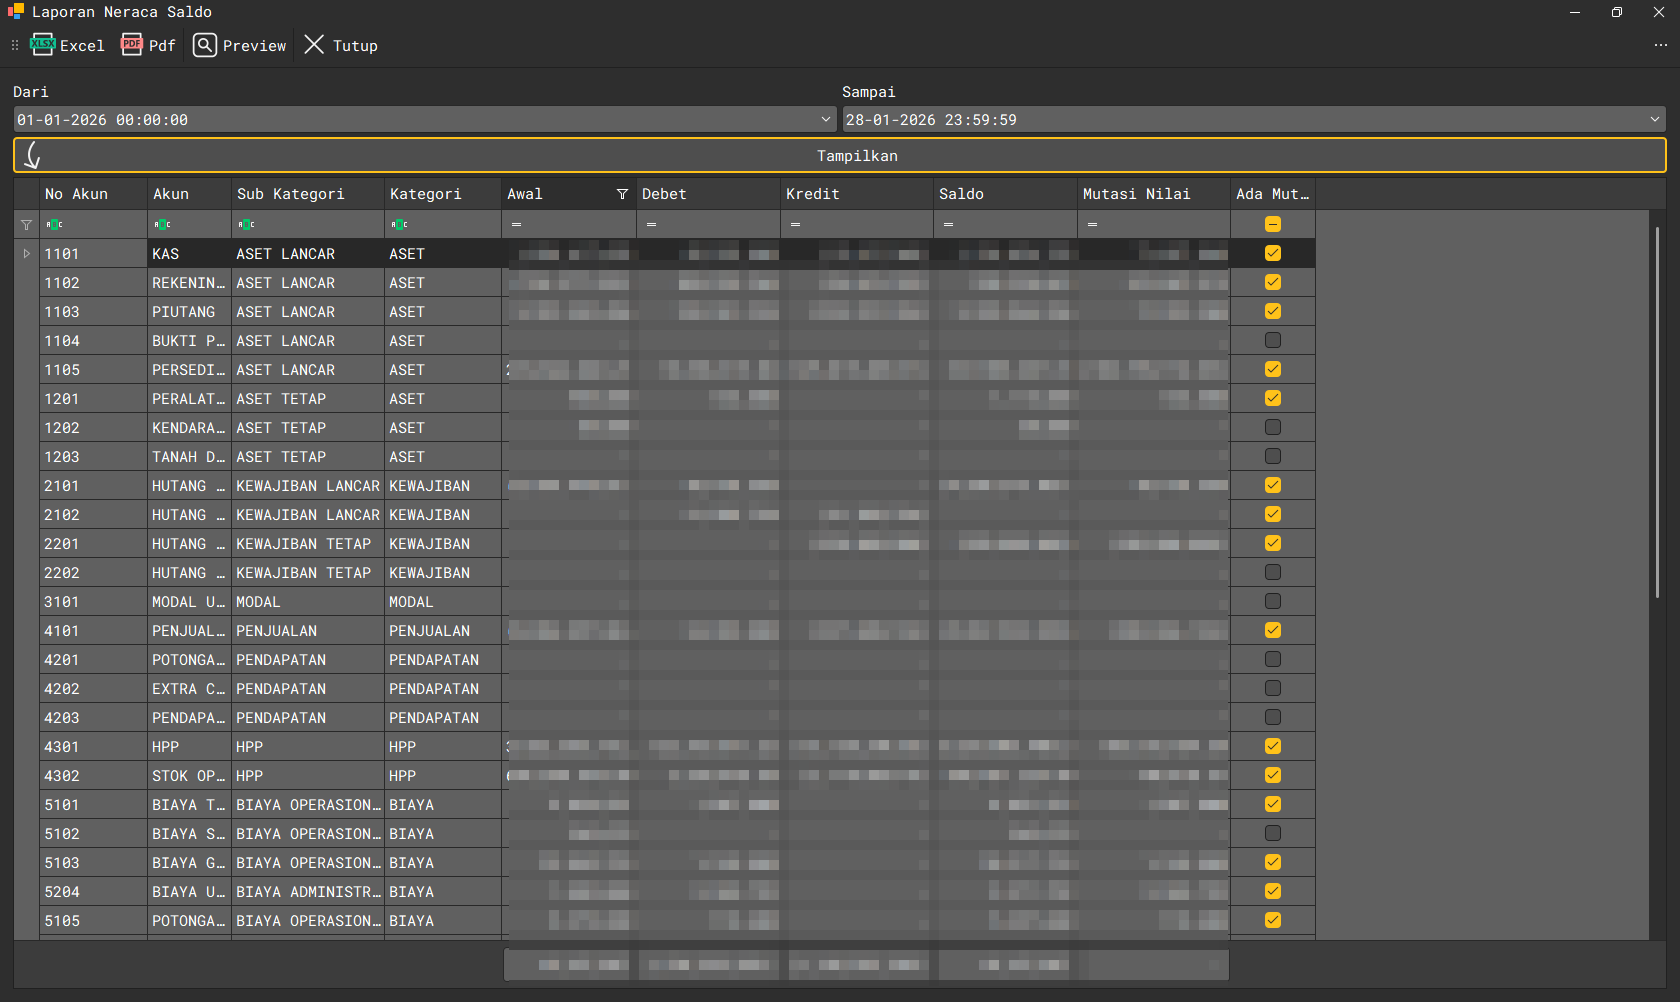Export report using the Pdf icon
Viewport: 1680px width, 1002px height.
point(132,45)
